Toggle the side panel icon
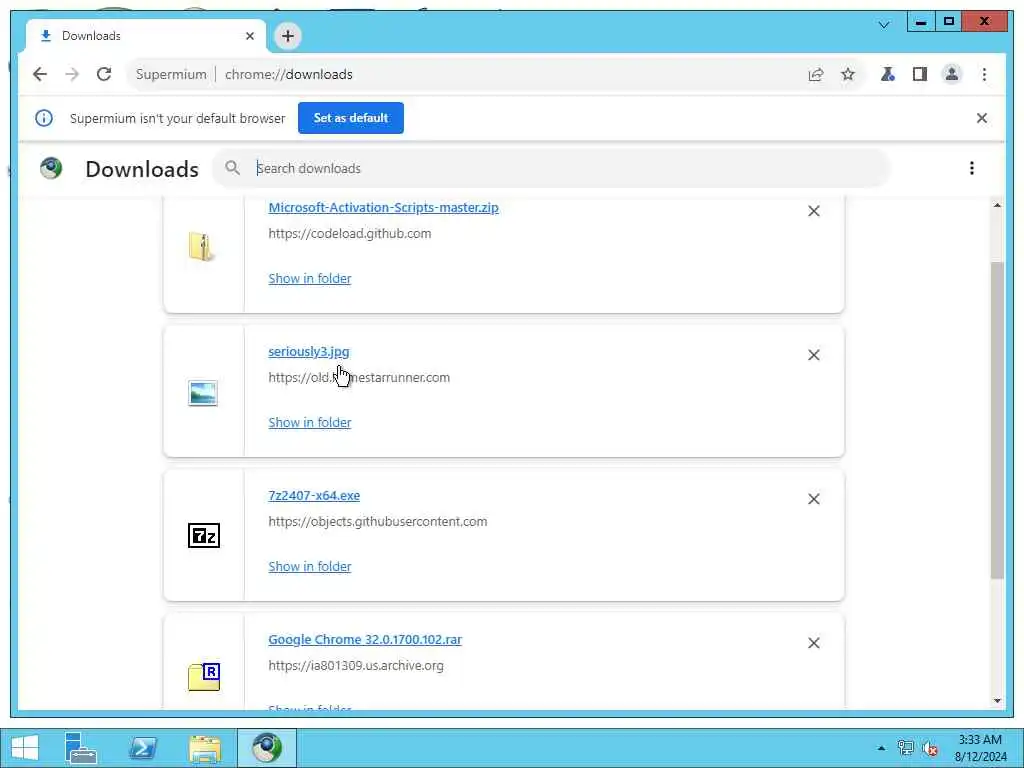The width and height of the screenshot is (1024, 768). (x=920, y=74)
